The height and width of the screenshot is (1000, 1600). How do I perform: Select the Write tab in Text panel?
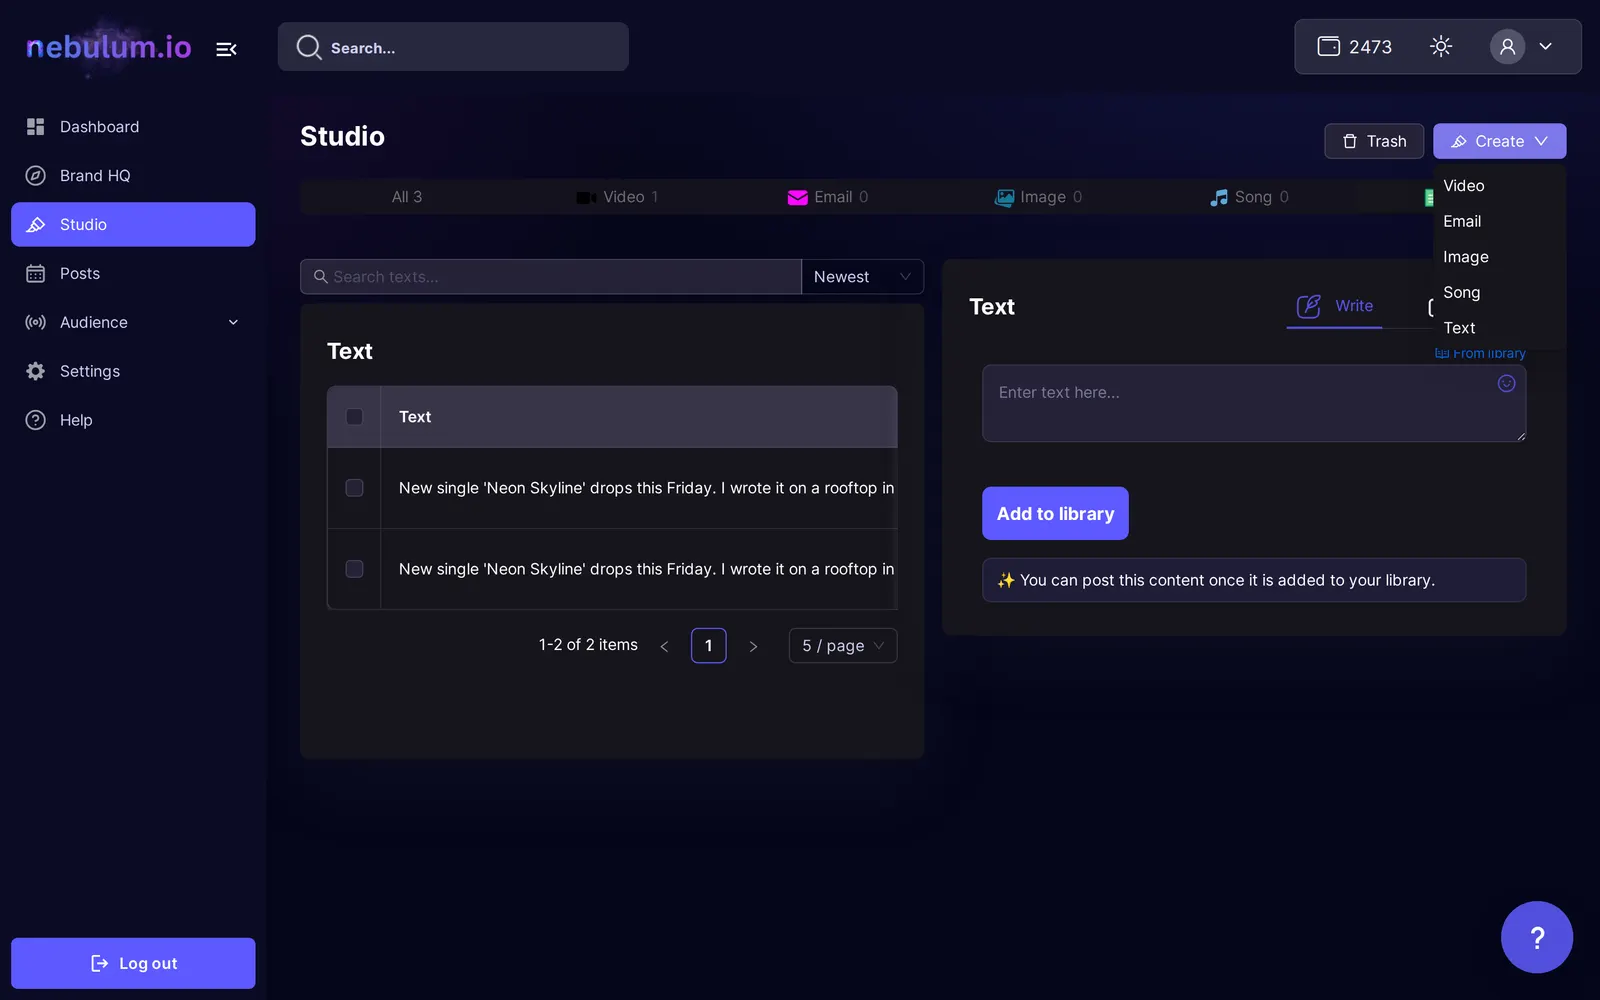(x=1335, y=306)
